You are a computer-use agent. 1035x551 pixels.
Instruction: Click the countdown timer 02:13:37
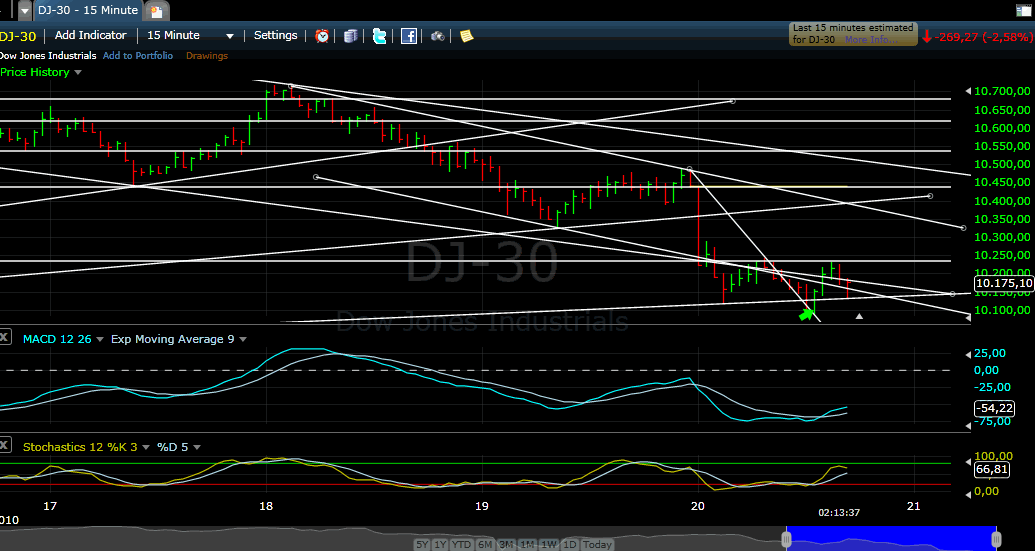[839, 512]
